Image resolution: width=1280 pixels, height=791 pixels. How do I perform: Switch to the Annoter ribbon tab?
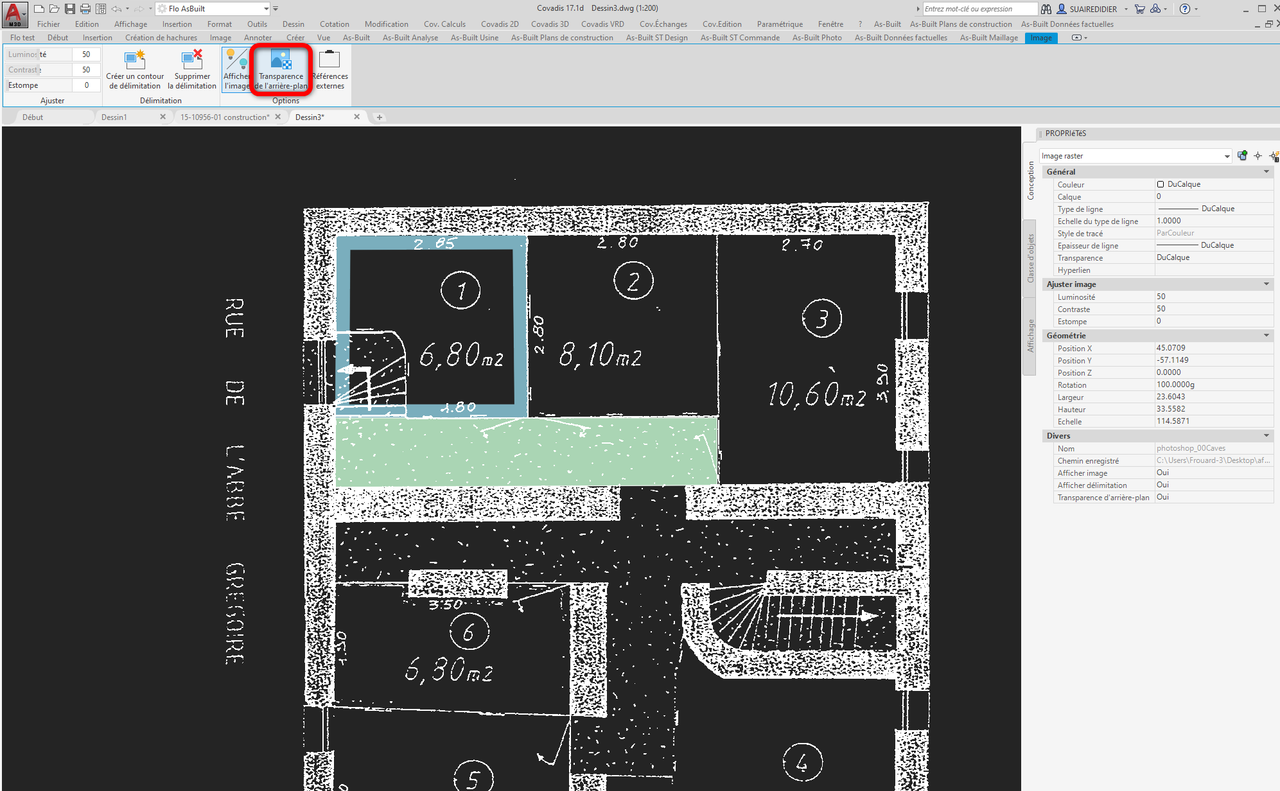(x=258, y=38)
